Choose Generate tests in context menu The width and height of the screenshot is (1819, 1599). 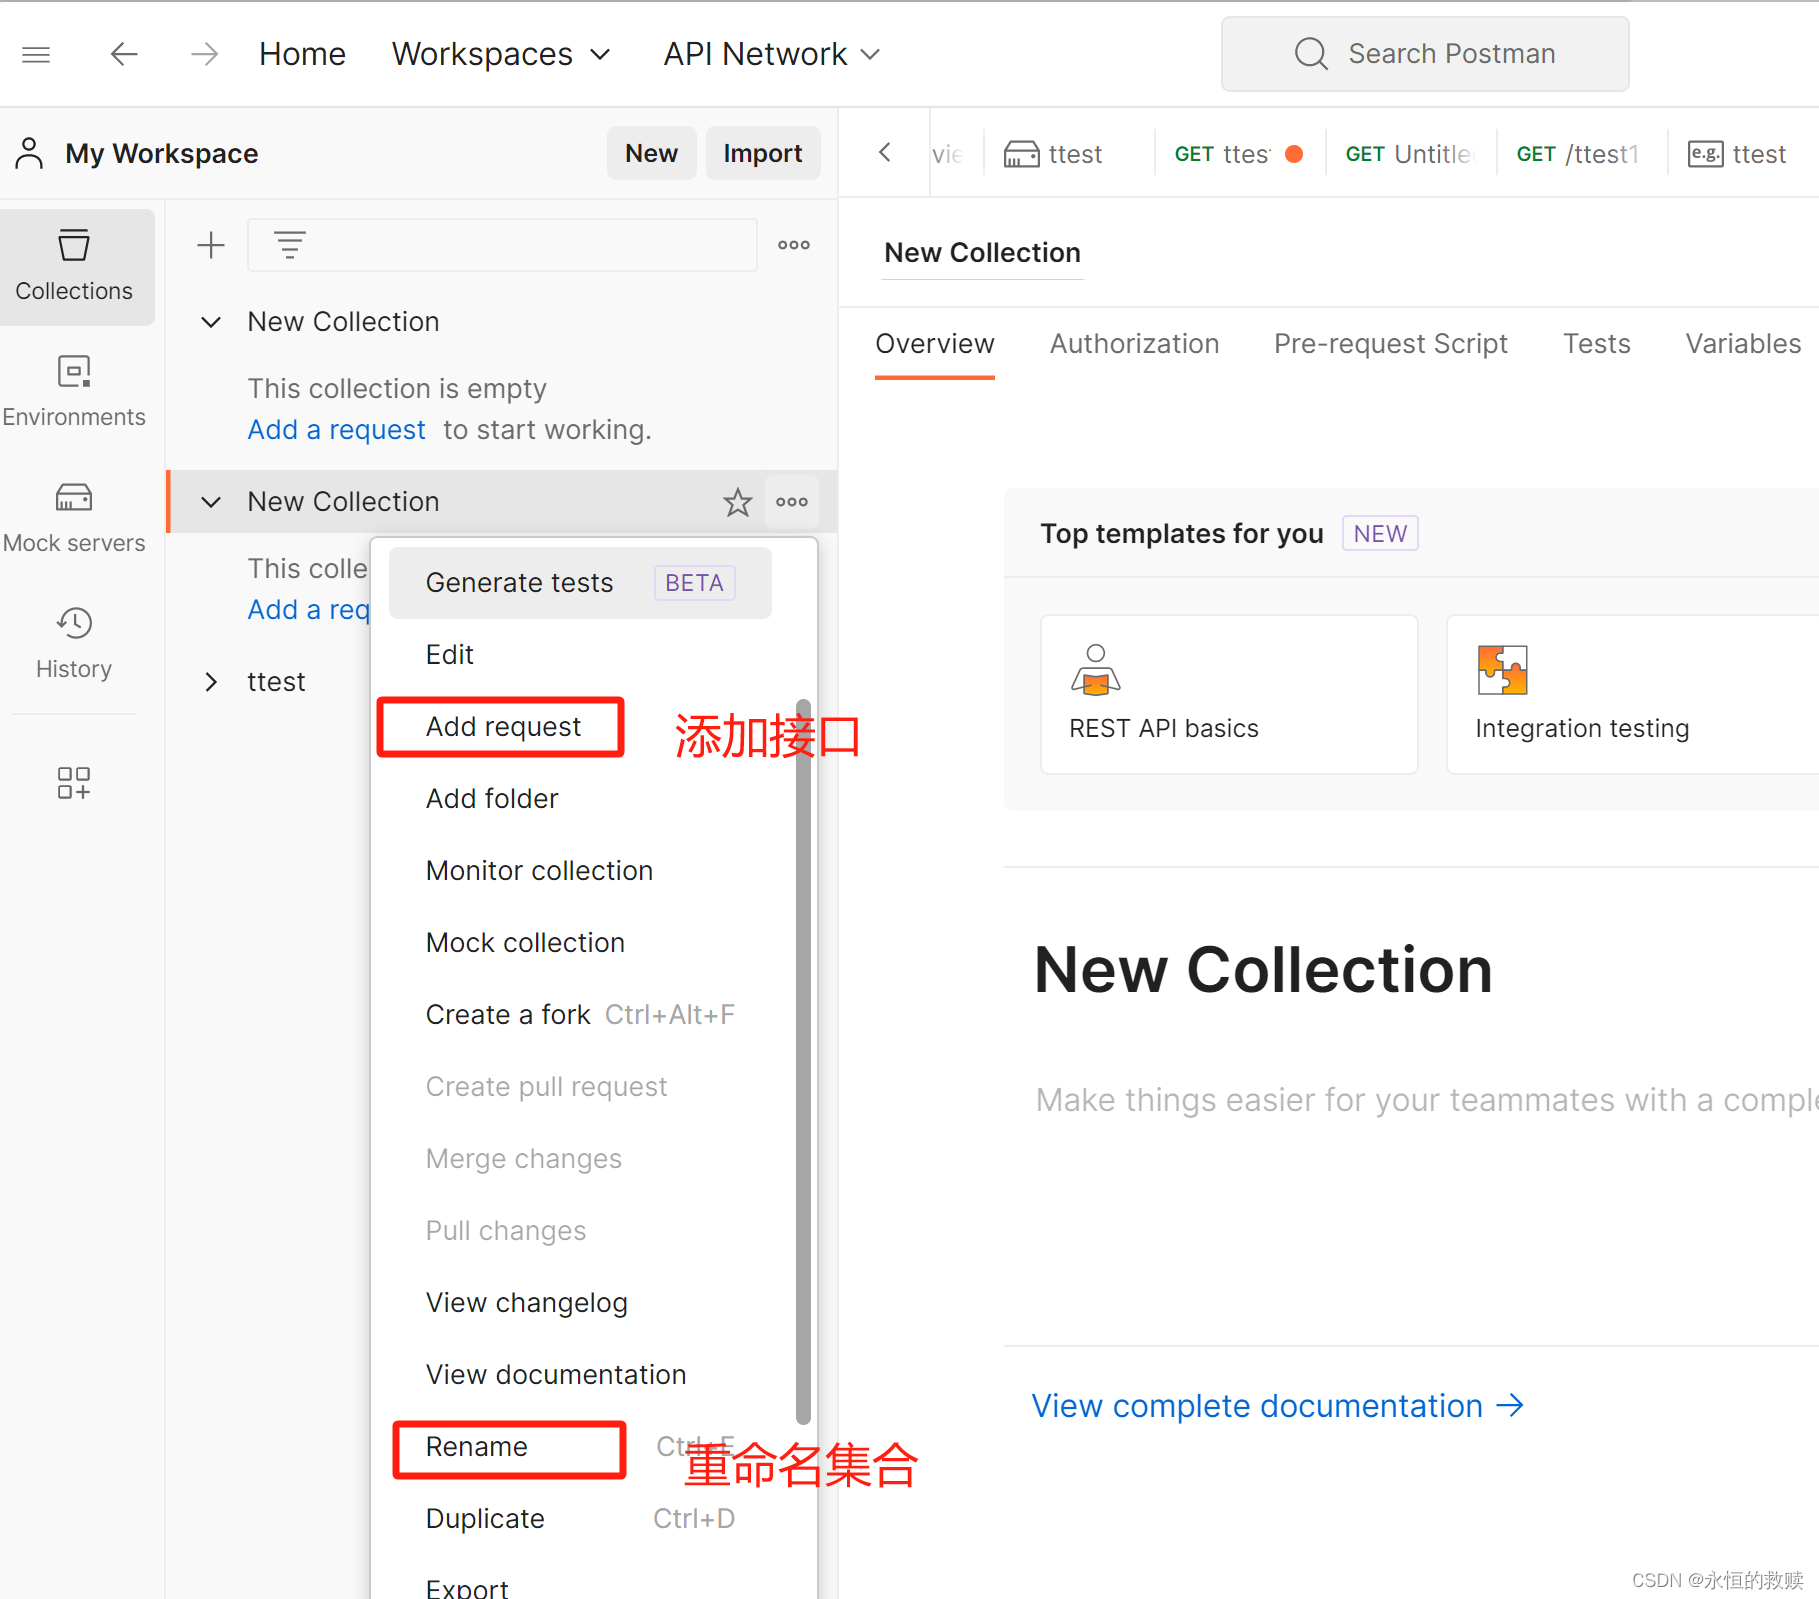coord(580,583)
